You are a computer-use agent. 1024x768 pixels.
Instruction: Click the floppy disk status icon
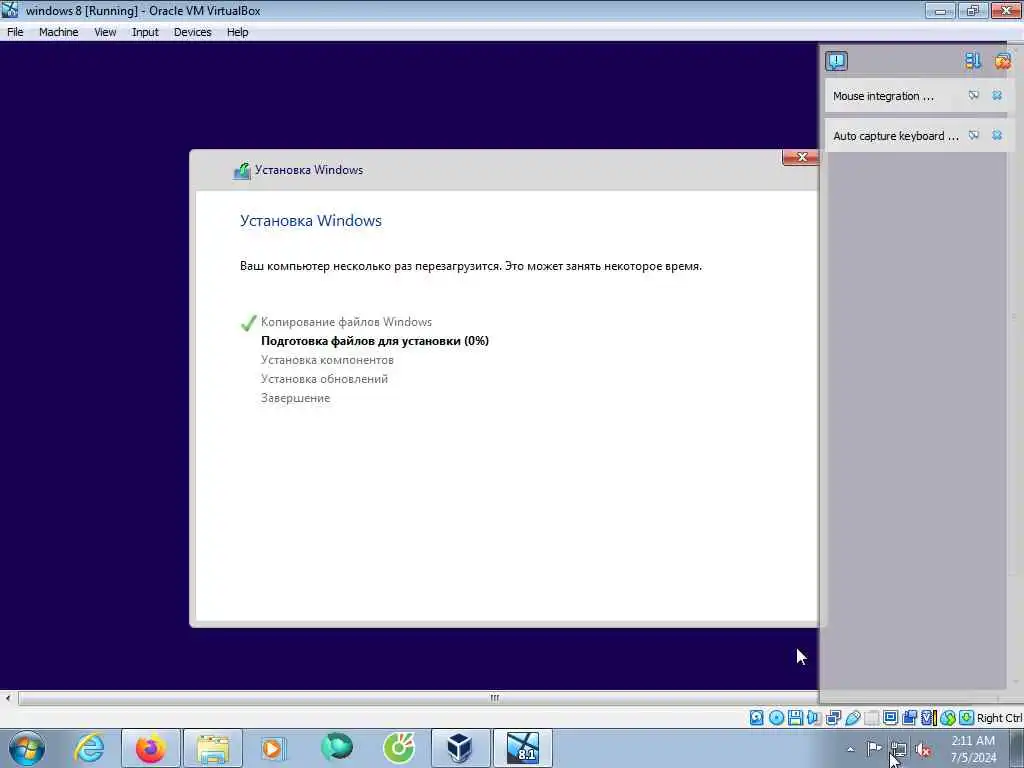pos(795,718)
